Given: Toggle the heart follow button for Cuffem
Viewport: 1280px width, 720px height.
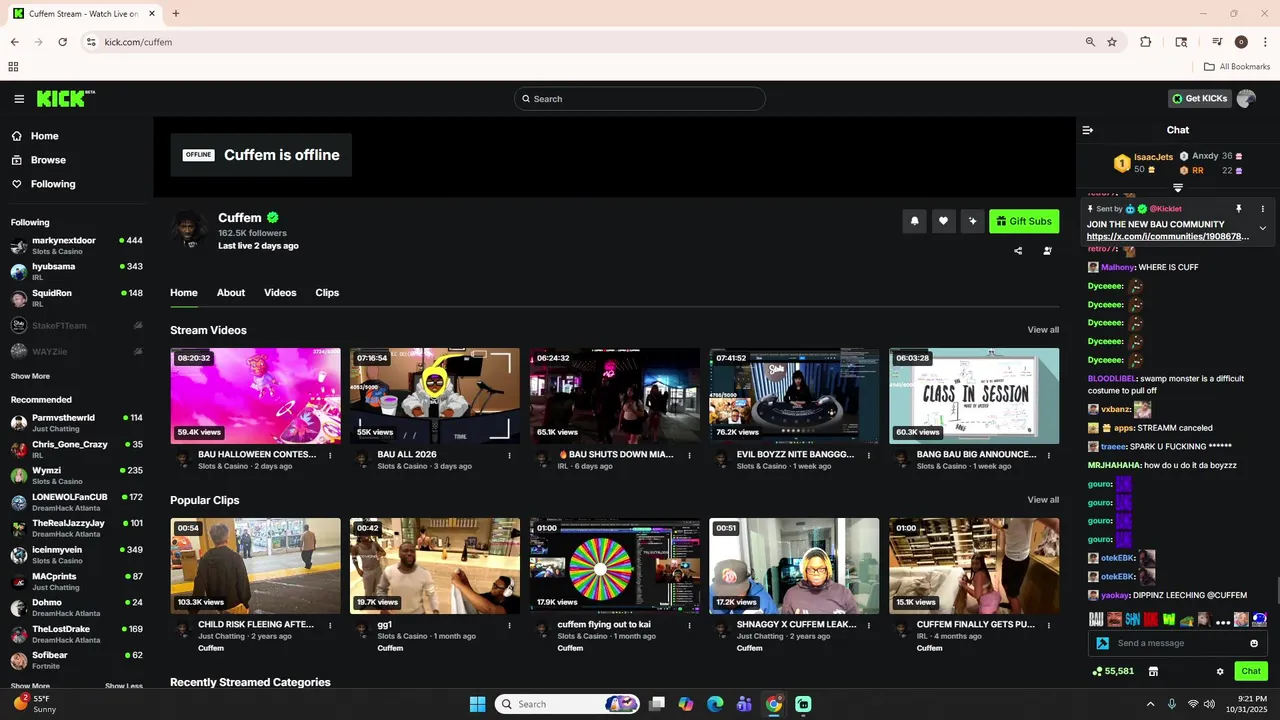Looking at the screenshot, I should (943, 221).
